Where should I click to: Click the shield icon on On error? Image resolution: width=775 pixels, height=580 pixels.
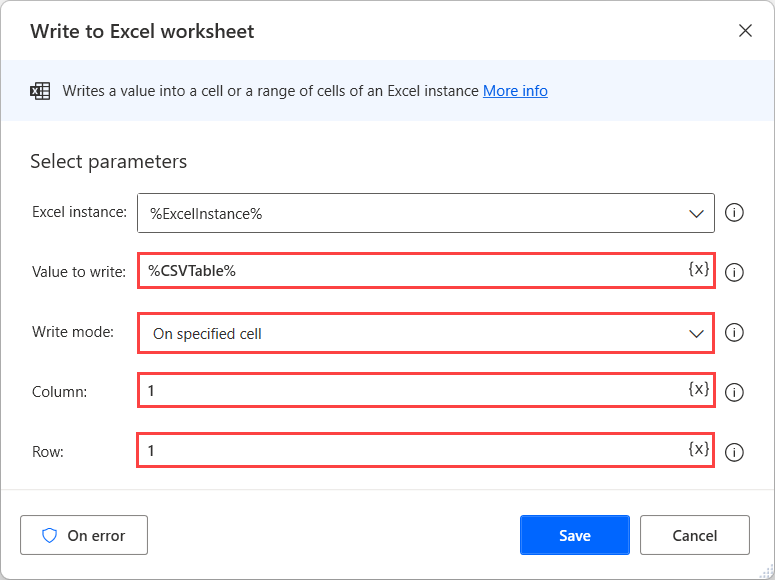50,535
